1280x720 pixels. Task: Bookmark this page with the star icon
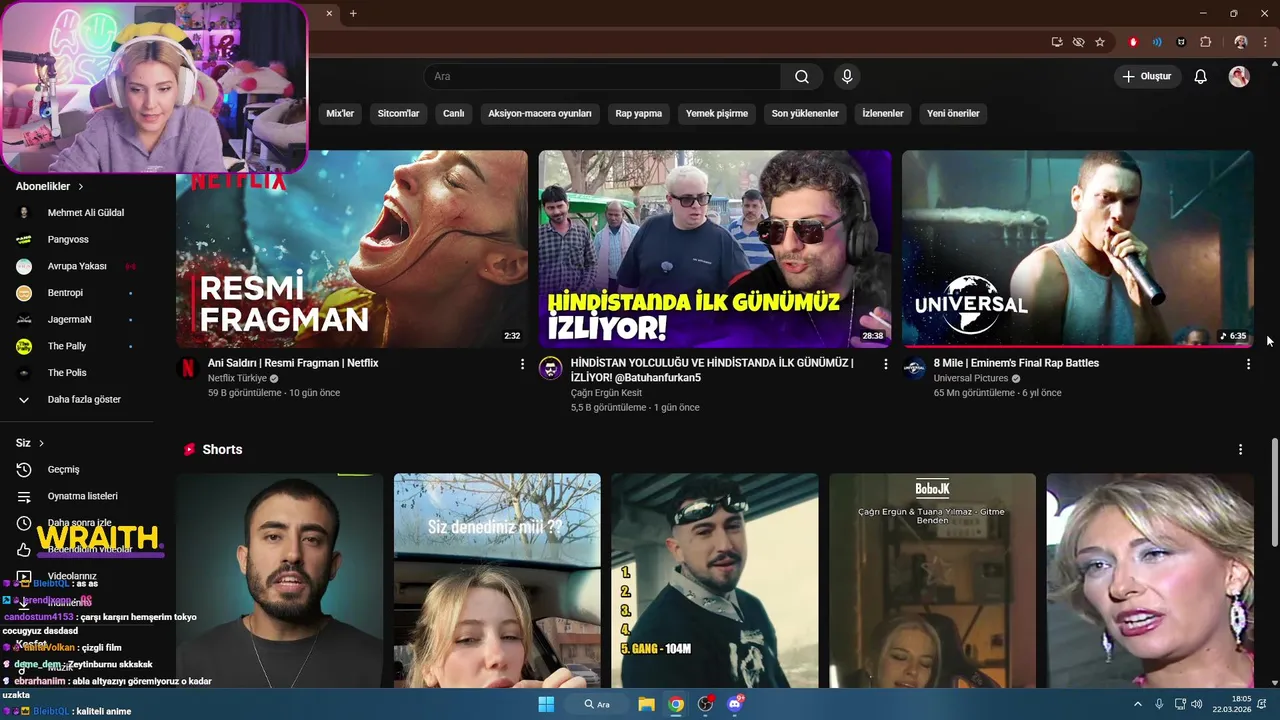pyautogui.click(x=1100, y=42)
